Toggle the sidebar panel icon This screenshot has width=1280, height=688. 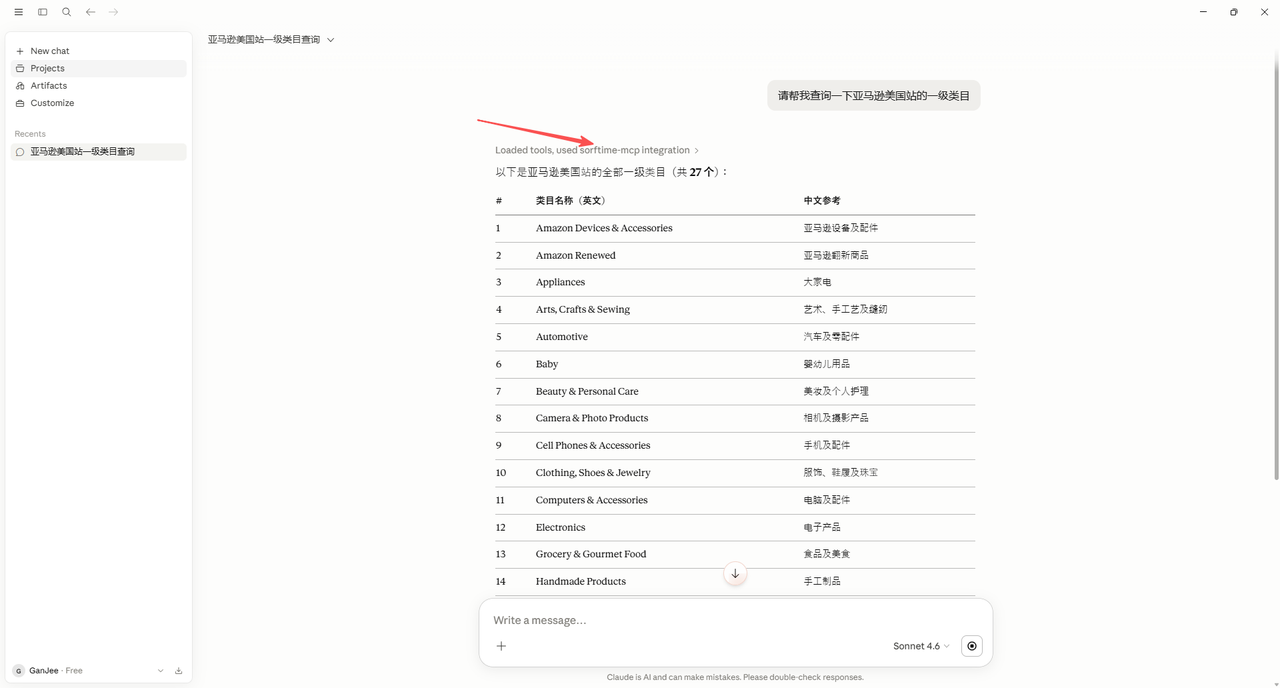[x=42, y=12]
